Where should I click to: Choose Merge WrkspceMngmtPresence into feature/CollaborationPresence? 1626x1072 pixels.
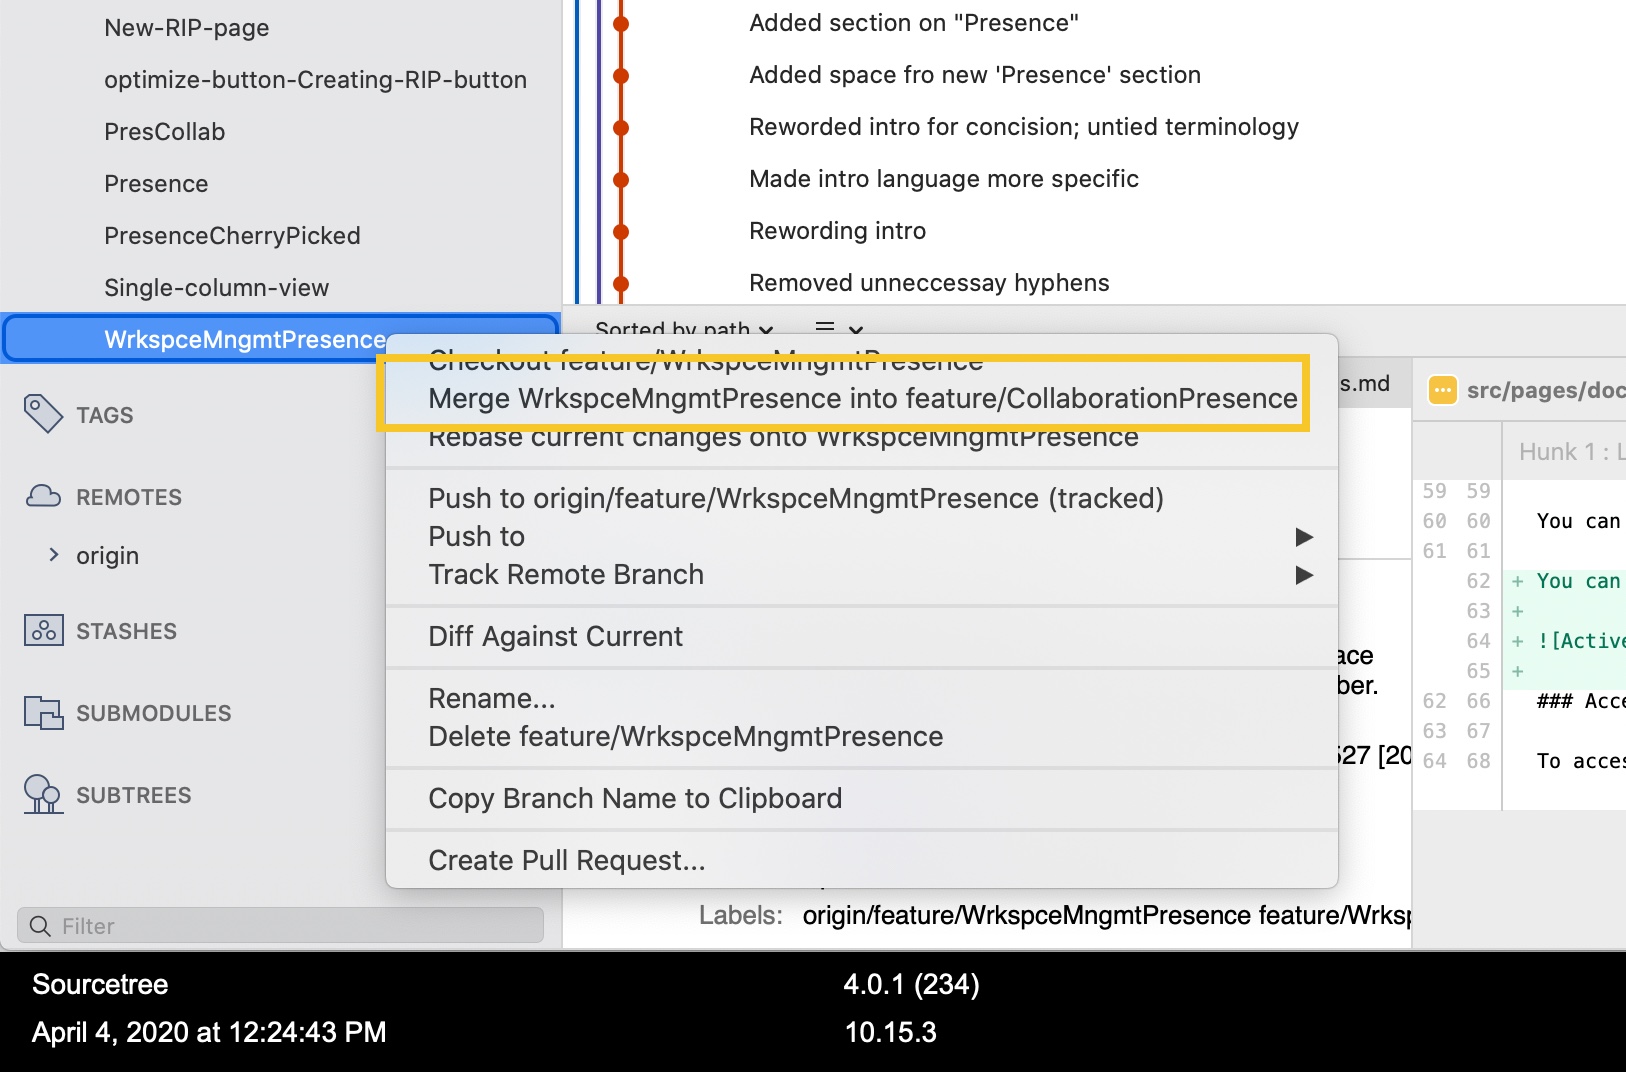coord(862,398)
